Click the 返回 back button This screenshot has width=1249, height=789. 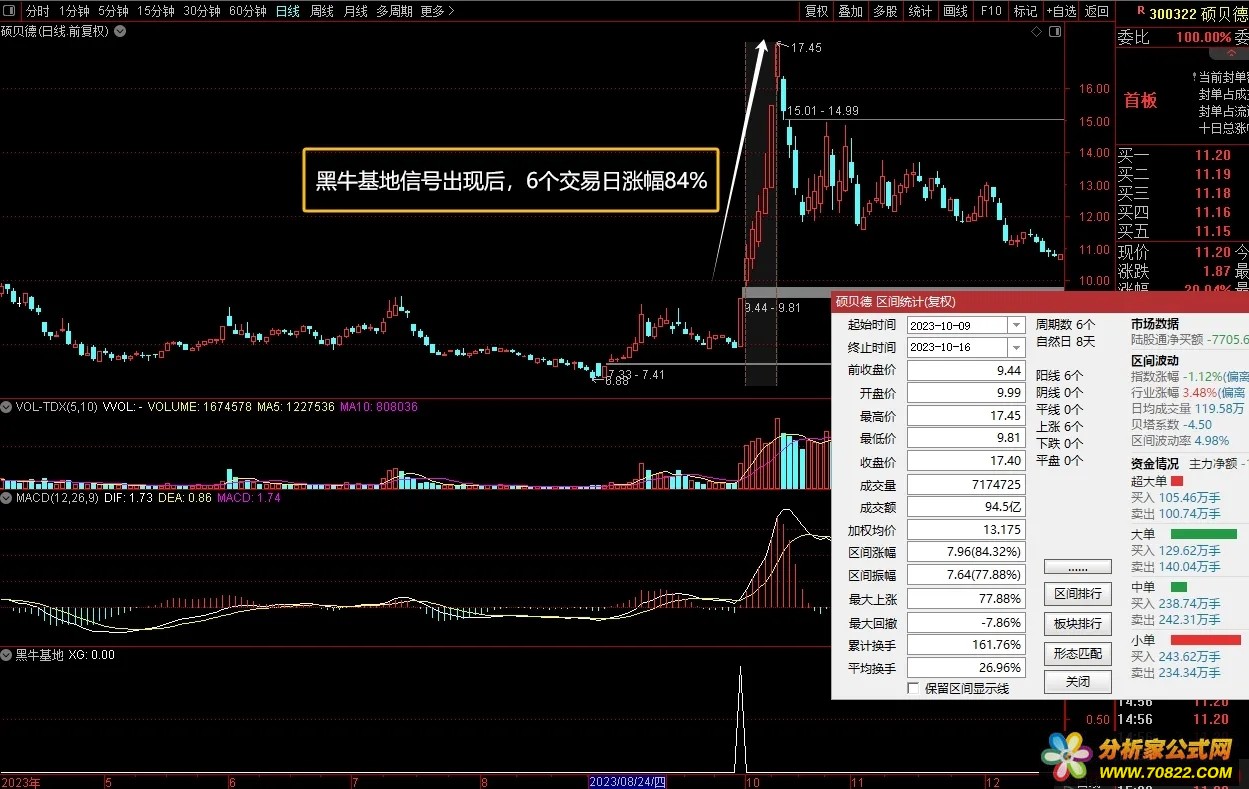click(x=1097, y=11)
